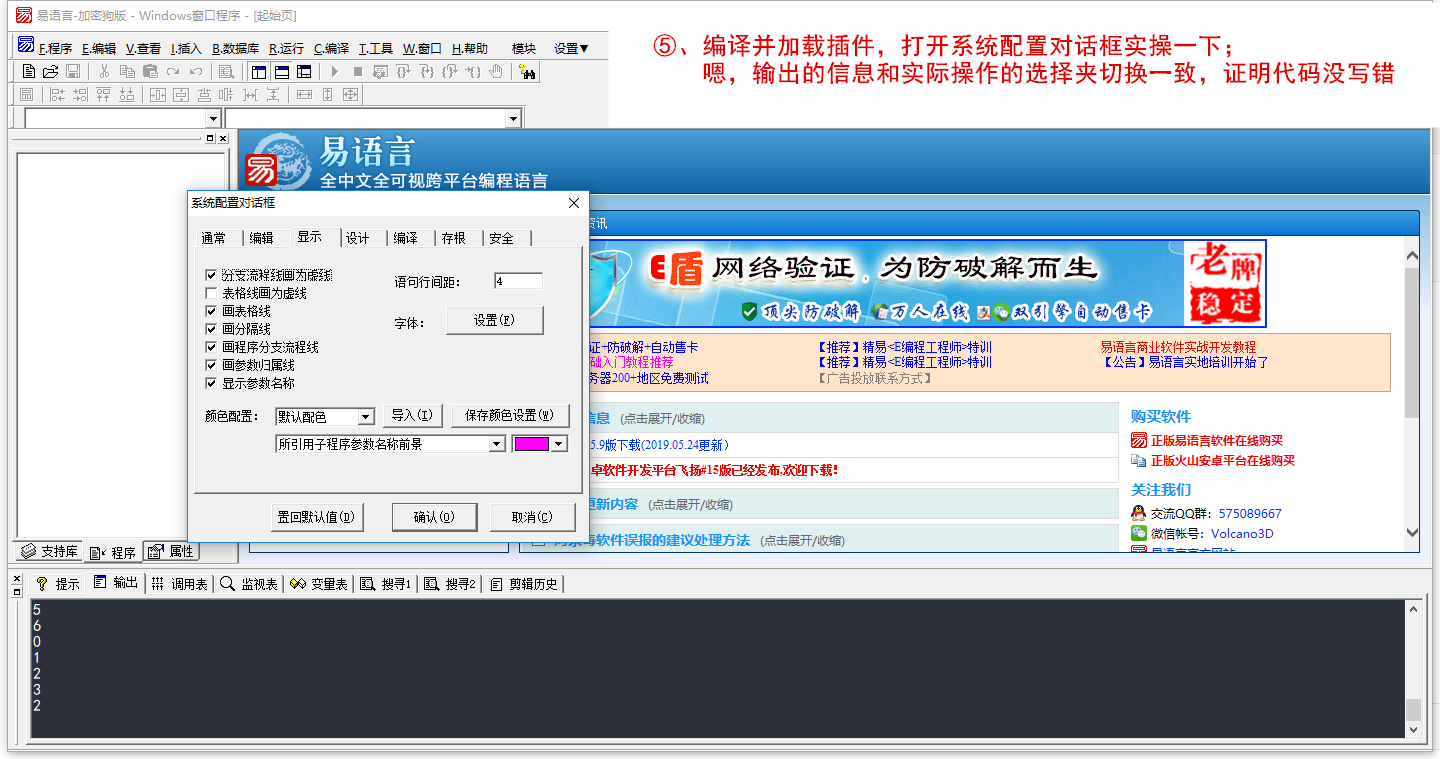Click the New file toolbar icon
This screenshot has width=1440, height=759.
(x=28, y=71)
